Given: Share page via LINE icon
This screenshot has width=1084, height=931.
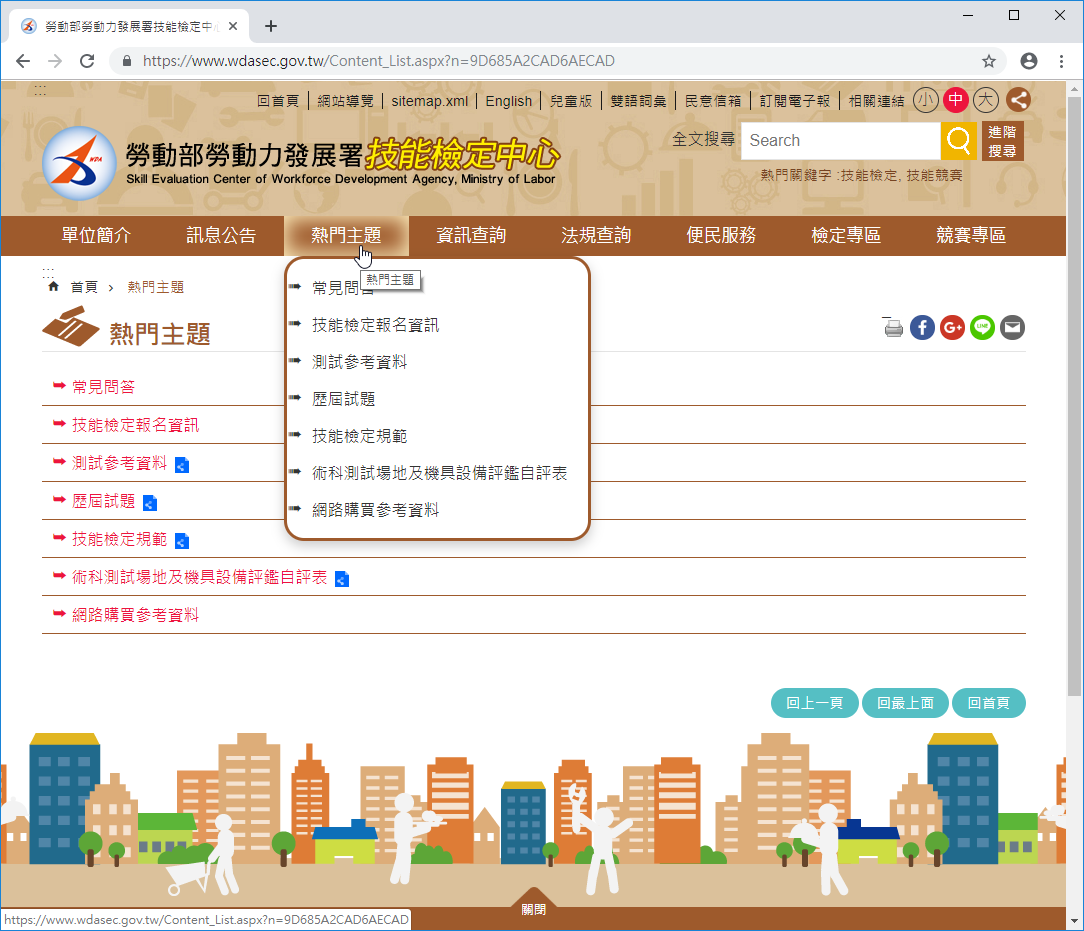Looking at the screenshot, I should [x=982, y=327].
